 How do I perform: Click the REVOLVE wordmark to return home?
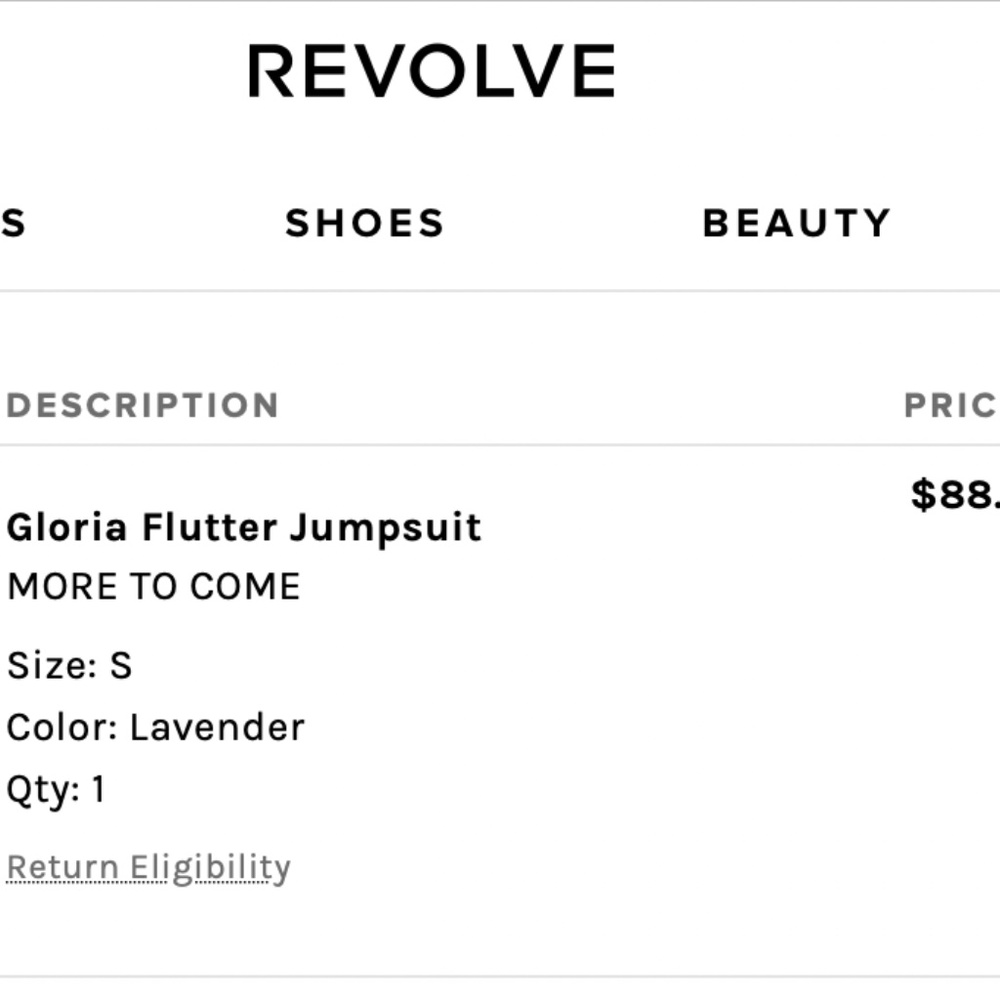[x=432, y=67]
